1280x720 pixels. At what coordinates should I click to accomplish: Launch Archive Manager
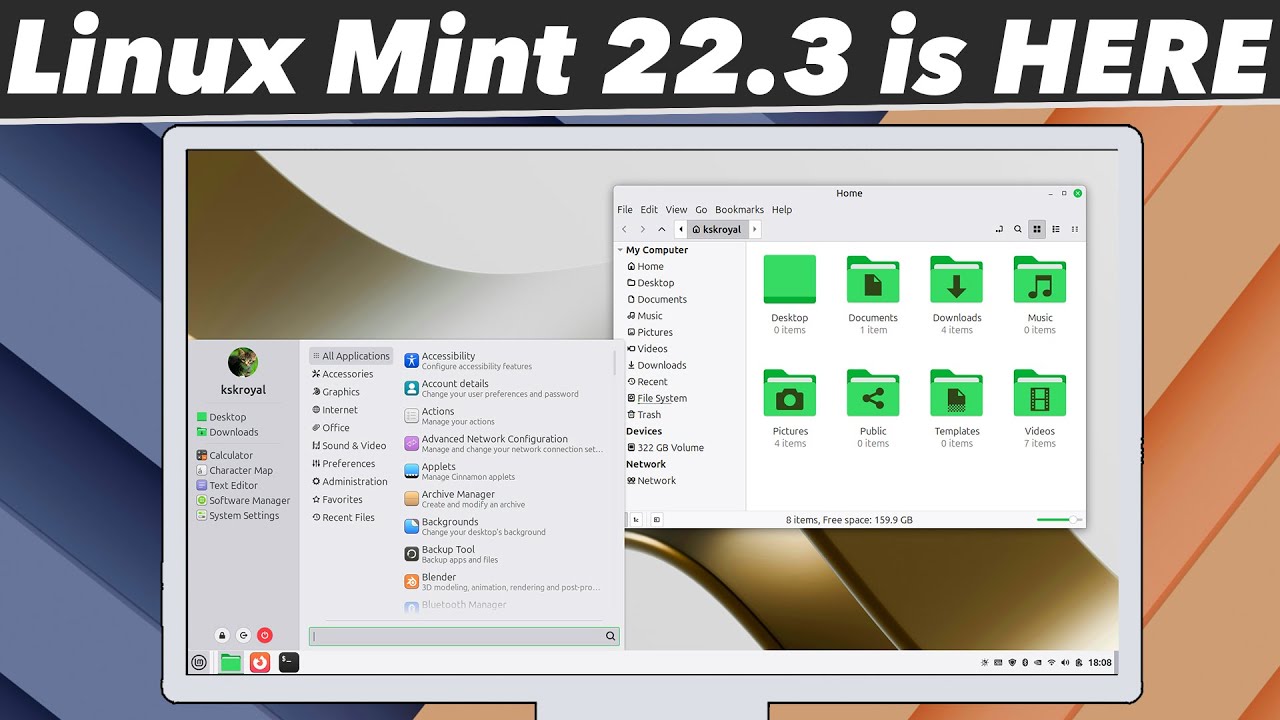pyautogui.click(x=505, y=499)
